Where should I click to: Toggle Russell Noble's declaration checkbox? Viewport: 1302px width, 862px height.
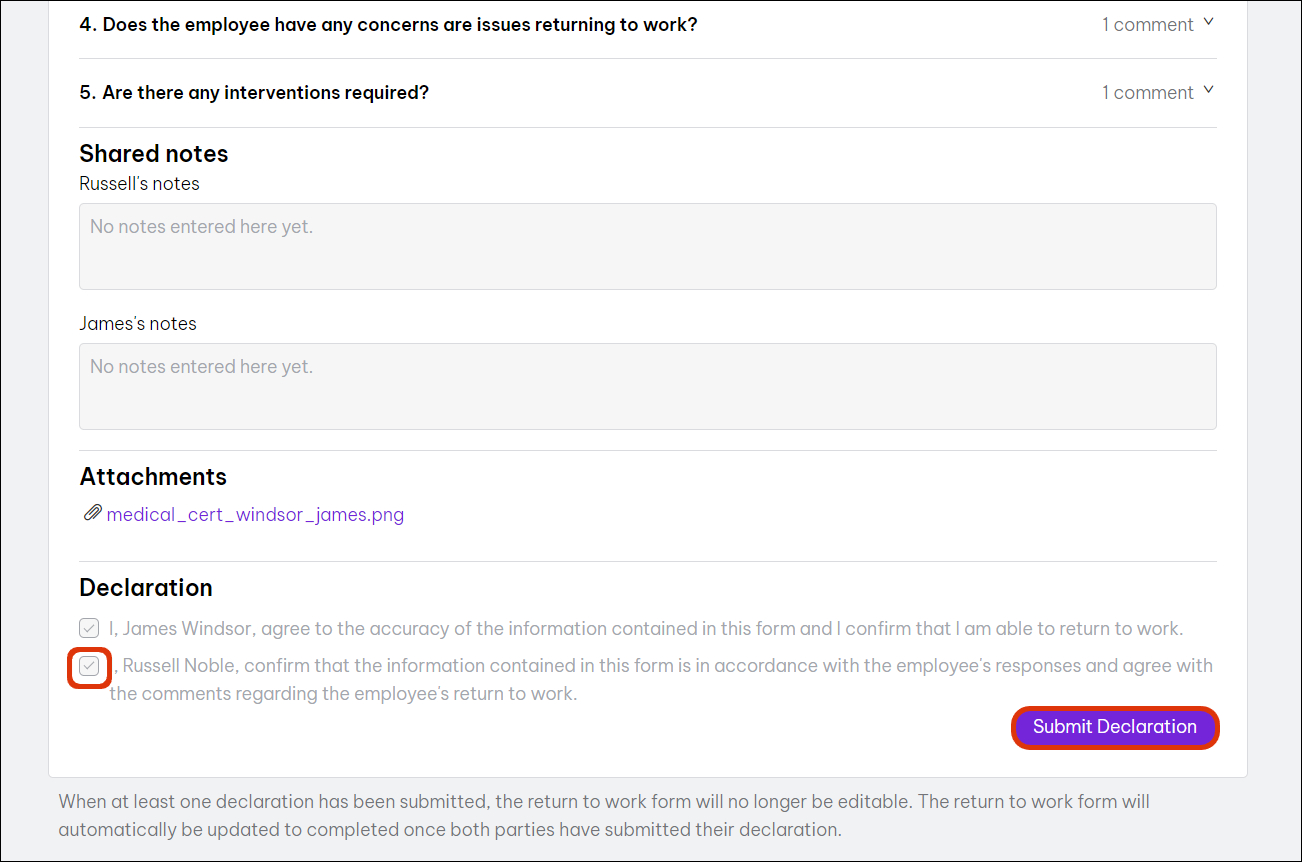(x=90, y=666)
